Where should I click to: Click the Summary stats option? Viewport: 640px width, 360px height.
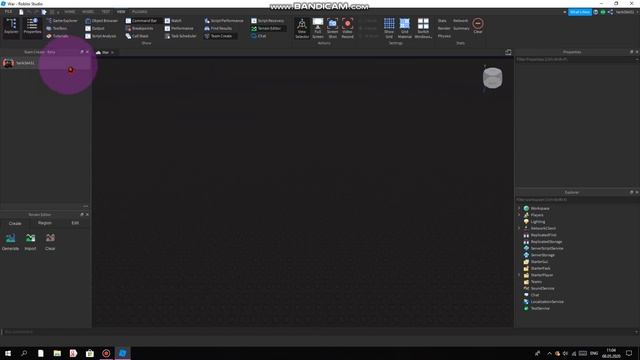[x=461, y=28]
